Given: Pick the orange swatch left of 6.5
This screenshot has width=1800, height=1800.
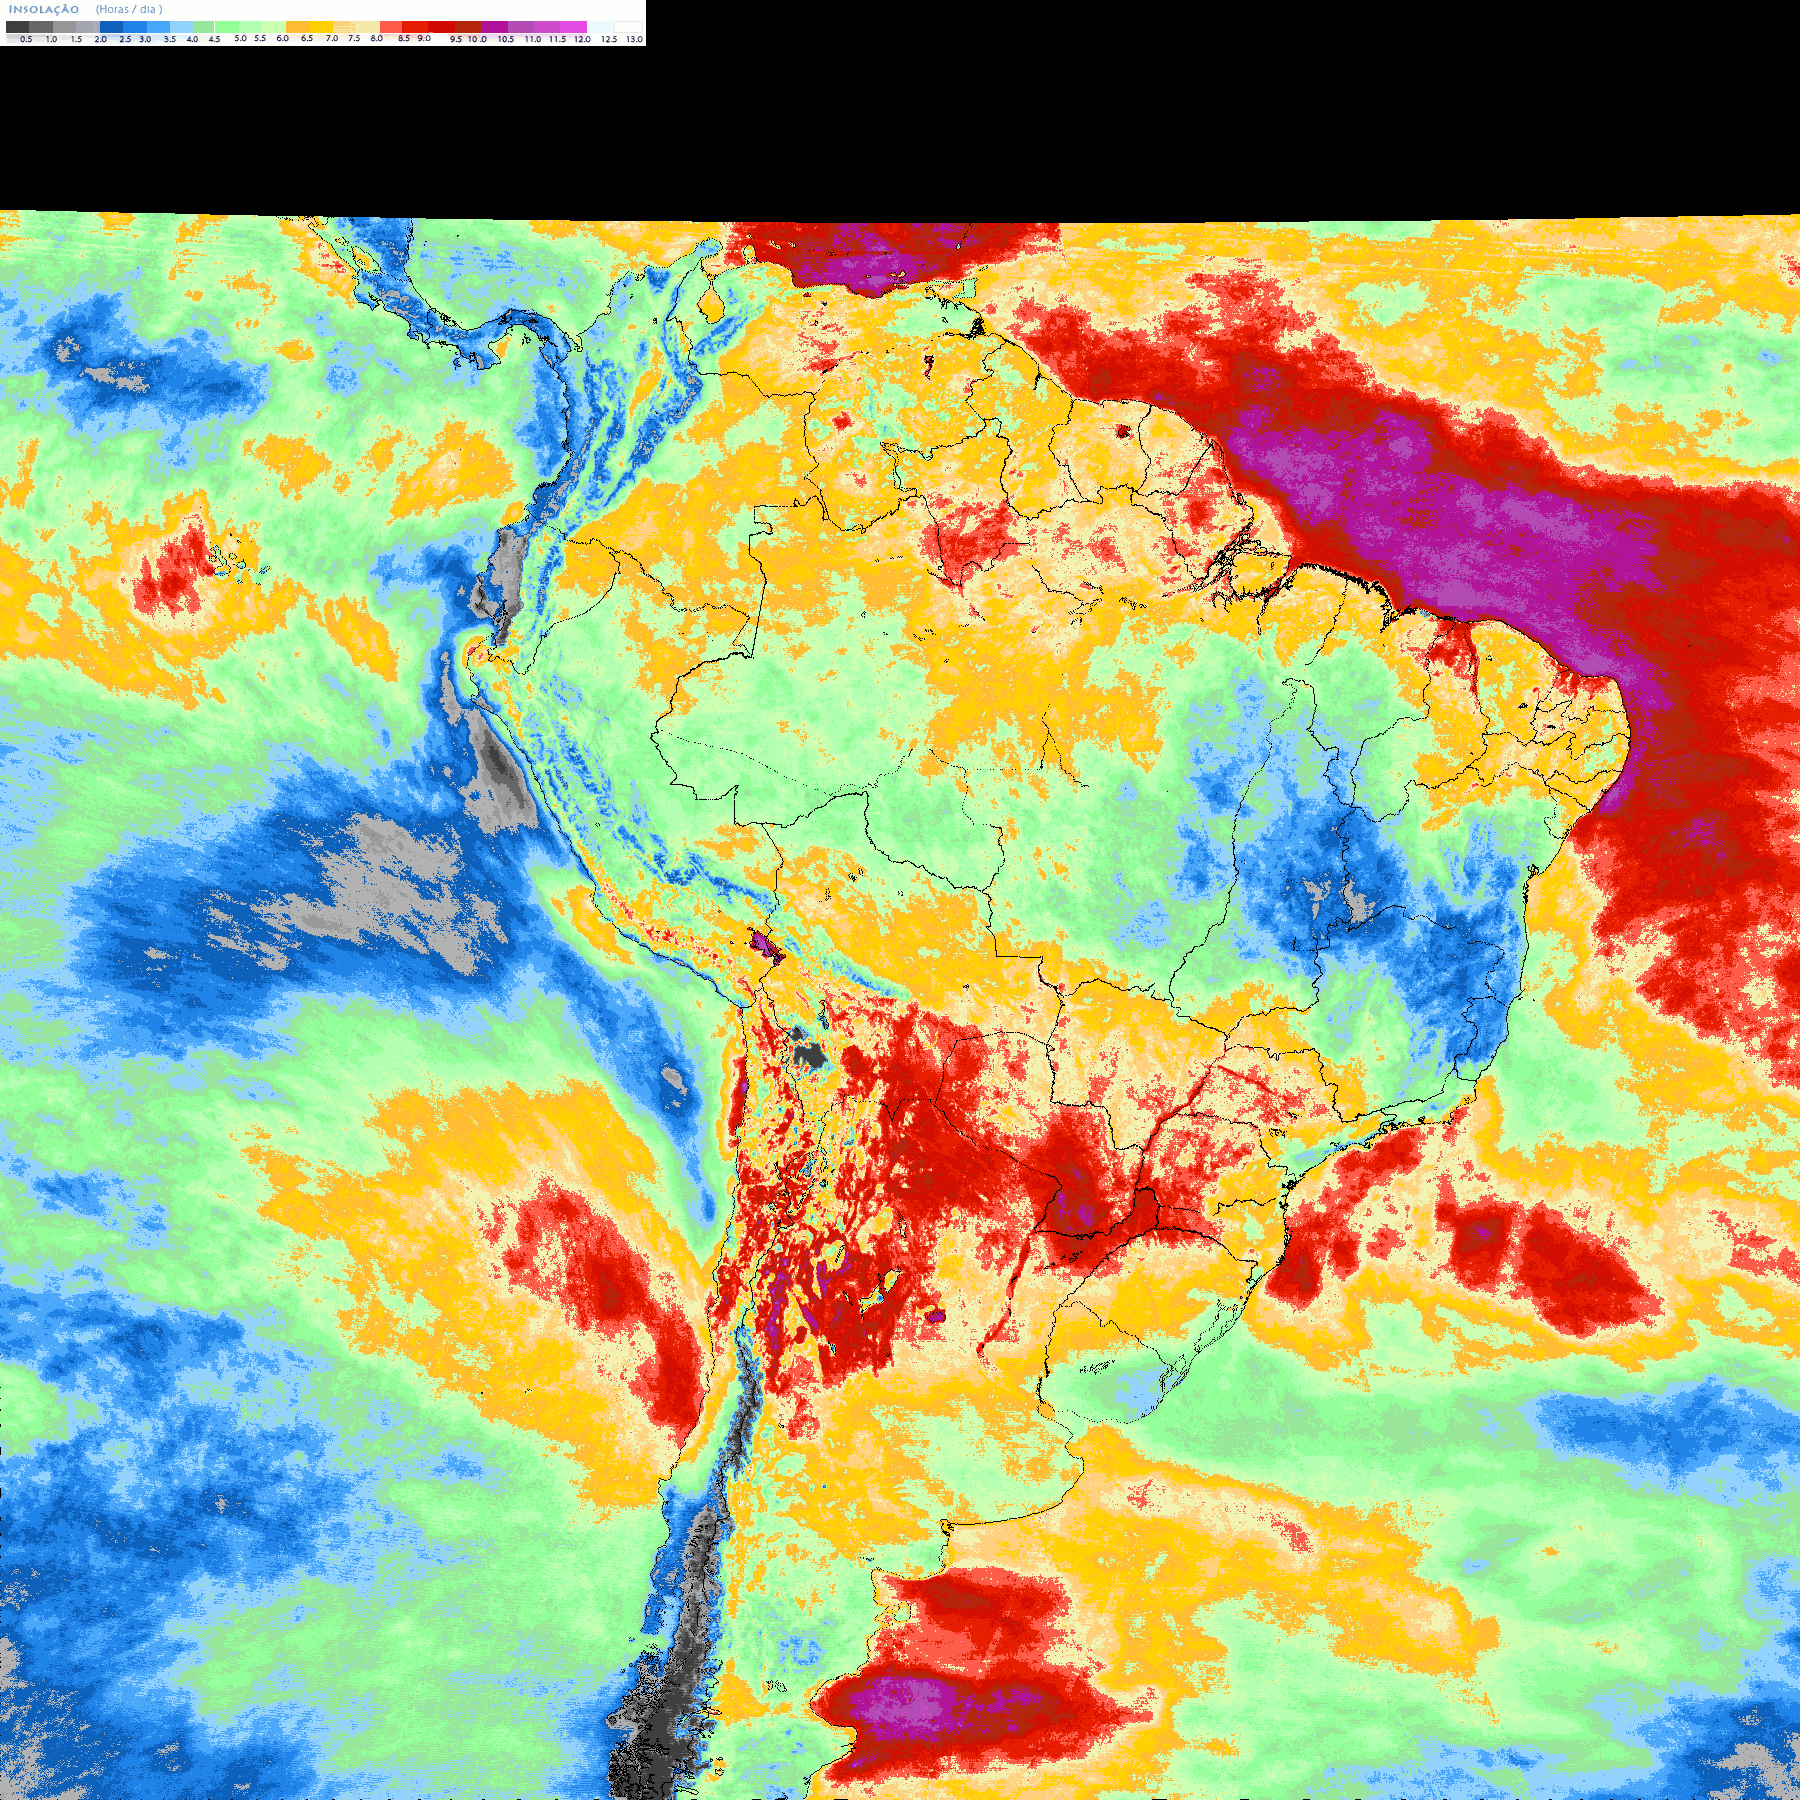Looking at the screenshot, I should pyautogui.click(x=297, y=27).
